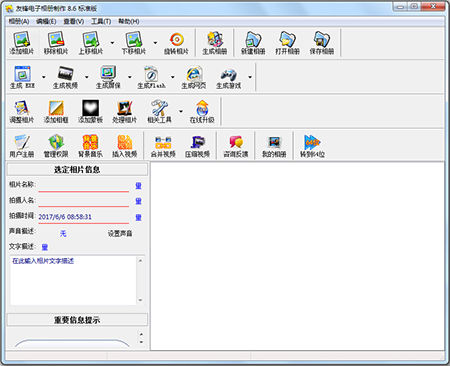Click the description text area scrollbar down arrow
Screen dimensions: 450x366
[x=141, y=300]
